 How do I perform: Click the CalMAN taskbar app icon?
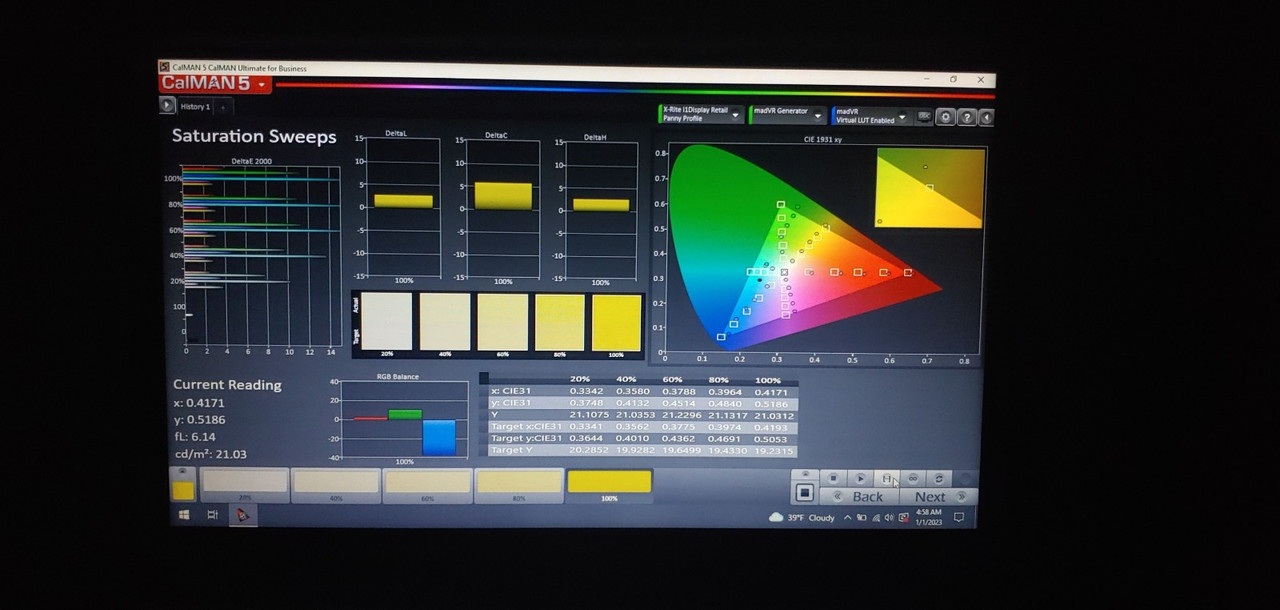(x=241, y=515)
